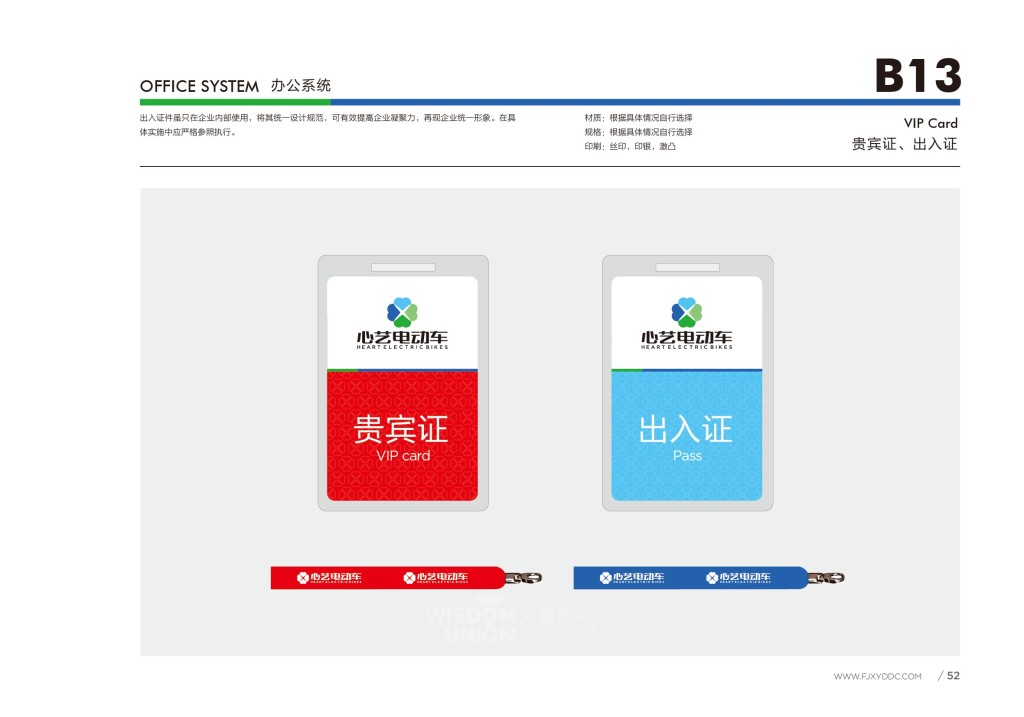Click the 印刷 specification line

click(630, 146)
